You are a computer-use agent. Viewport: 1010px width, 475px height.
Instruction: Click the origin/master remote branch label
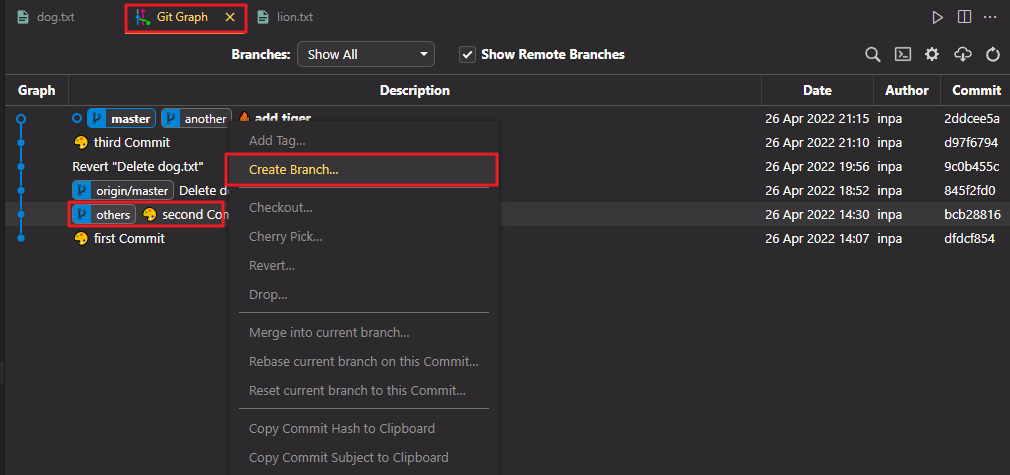[123, 190]
